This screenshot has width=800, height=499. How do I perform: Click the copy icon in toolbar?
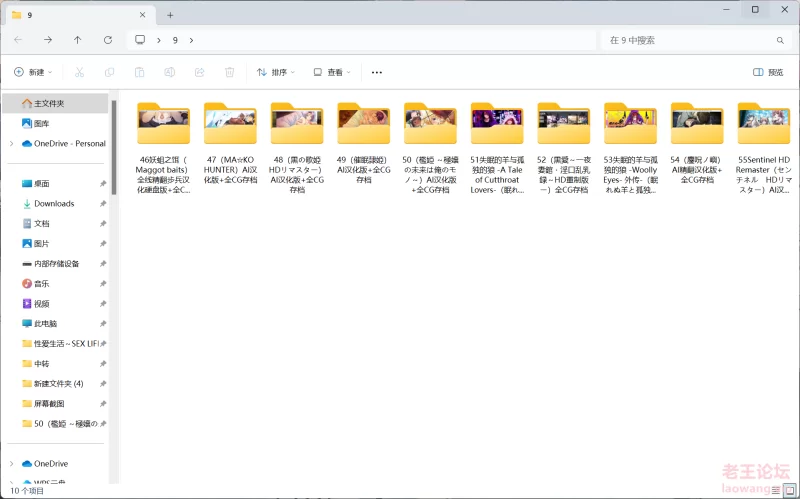coord(109,72)
